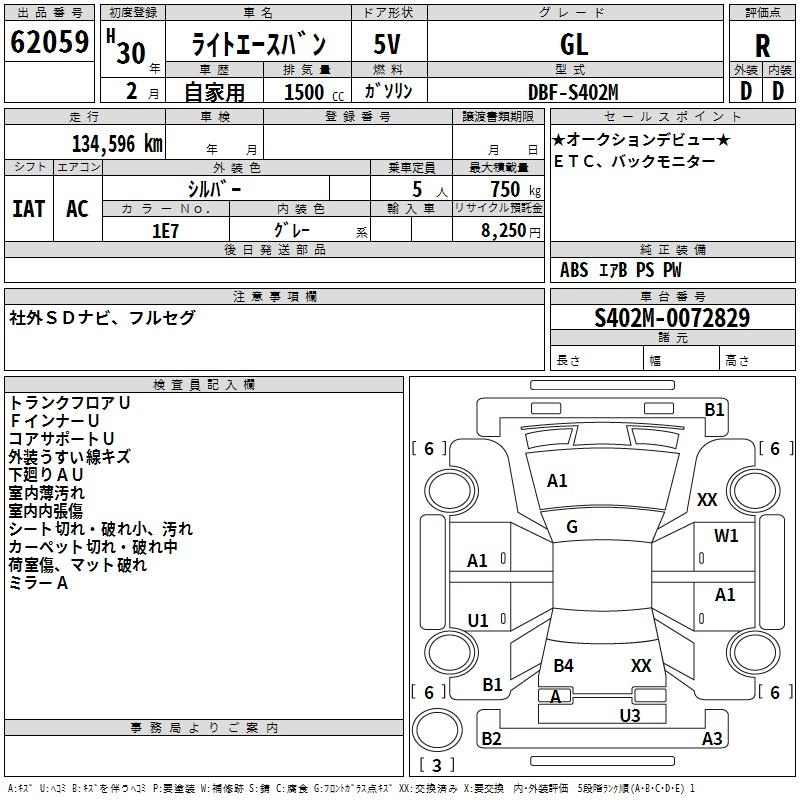This screenshot has width=800, height=800.
Task: Click the note ミラーA
Action: [38, 583]
